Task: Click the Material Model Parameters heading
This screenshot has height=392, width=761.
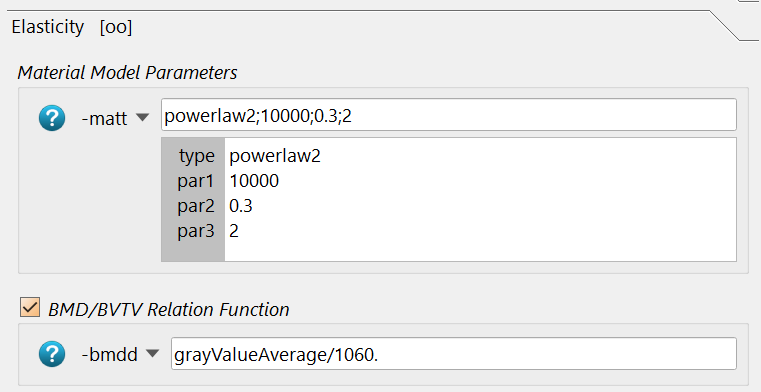Action: pyautogui.click(x=128, y=73)
